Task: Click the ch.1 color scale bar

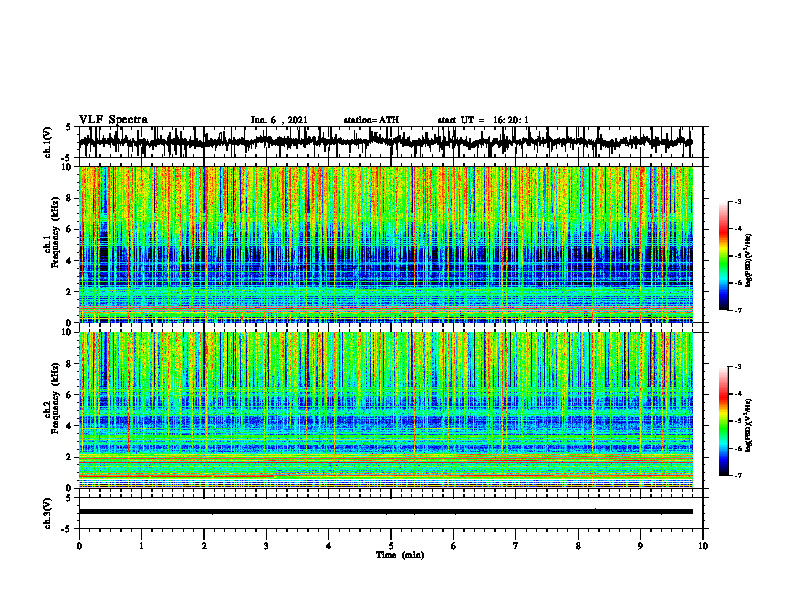Action: (724, 256)
